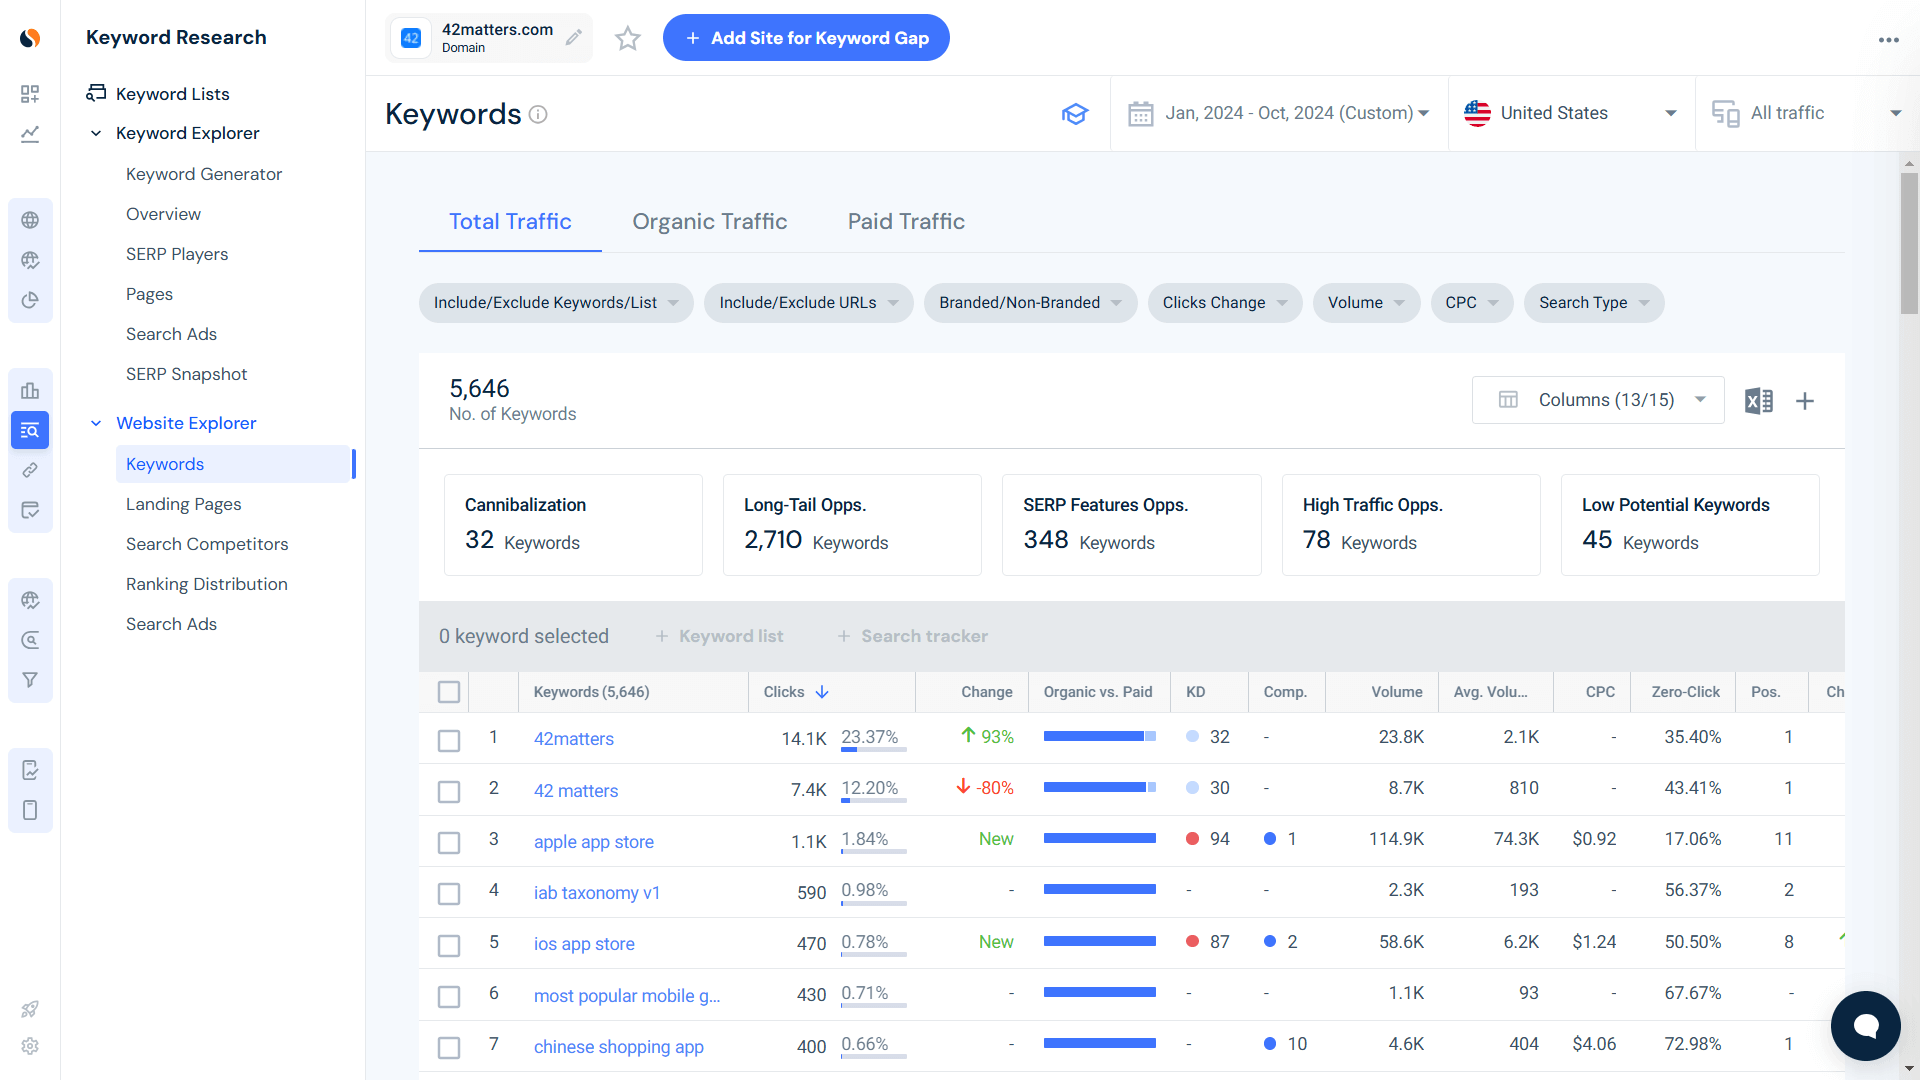The image size is (1920, 1080).
Task: Export table with the Excel icon
Action: tap(1759, 401)
